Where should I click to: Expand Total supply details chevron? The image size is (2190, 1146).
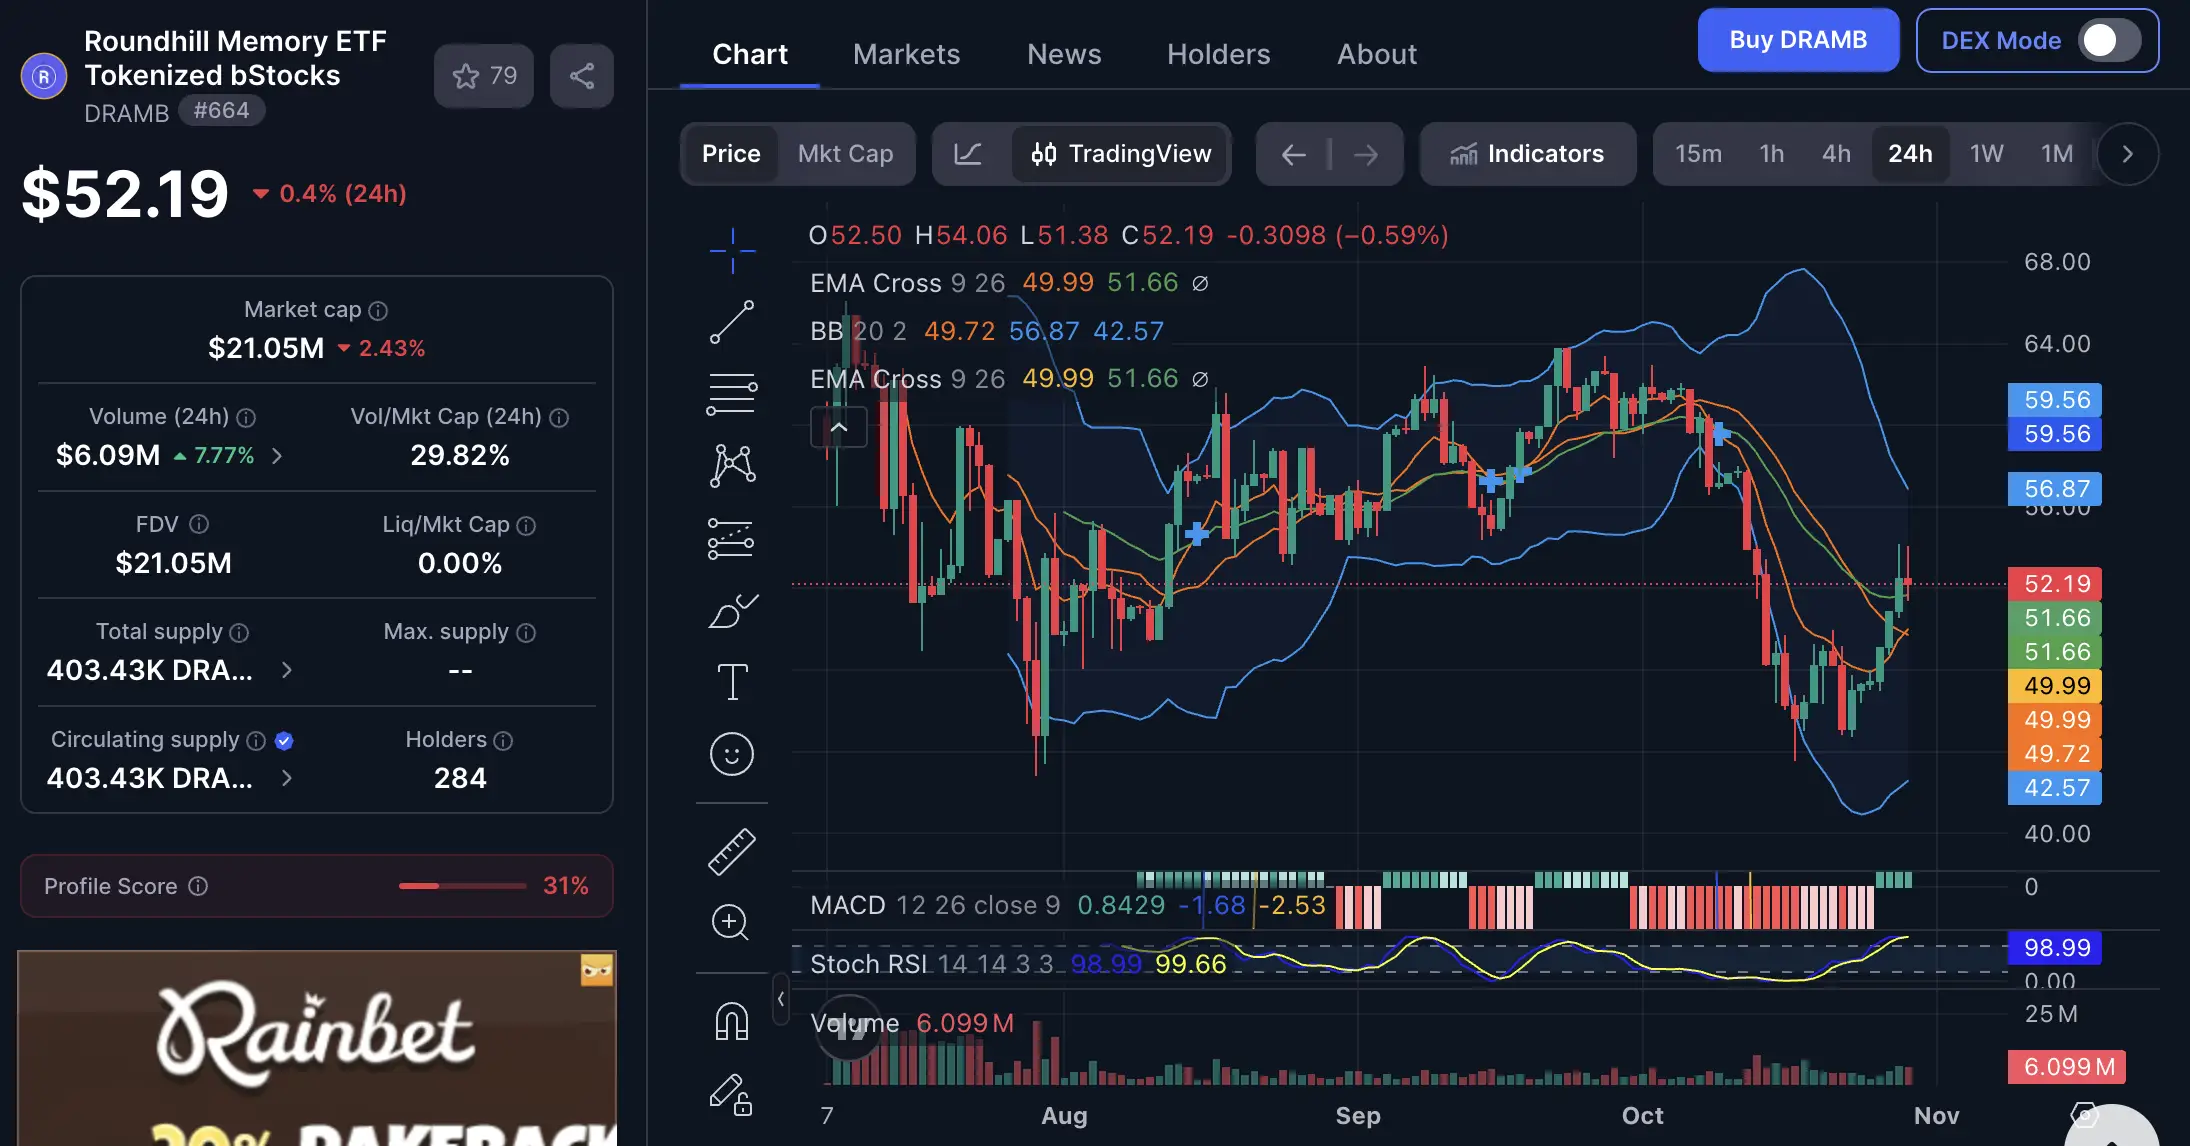(x=287, y=670)
